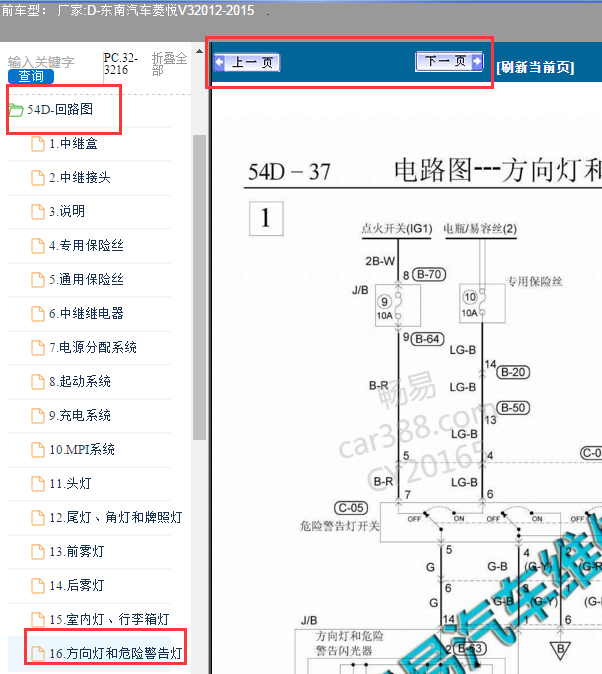Viewport: 602px width, 674px height.
Task: Open the 4.专用保险丝 document
Action: click(x=86, y=245)
